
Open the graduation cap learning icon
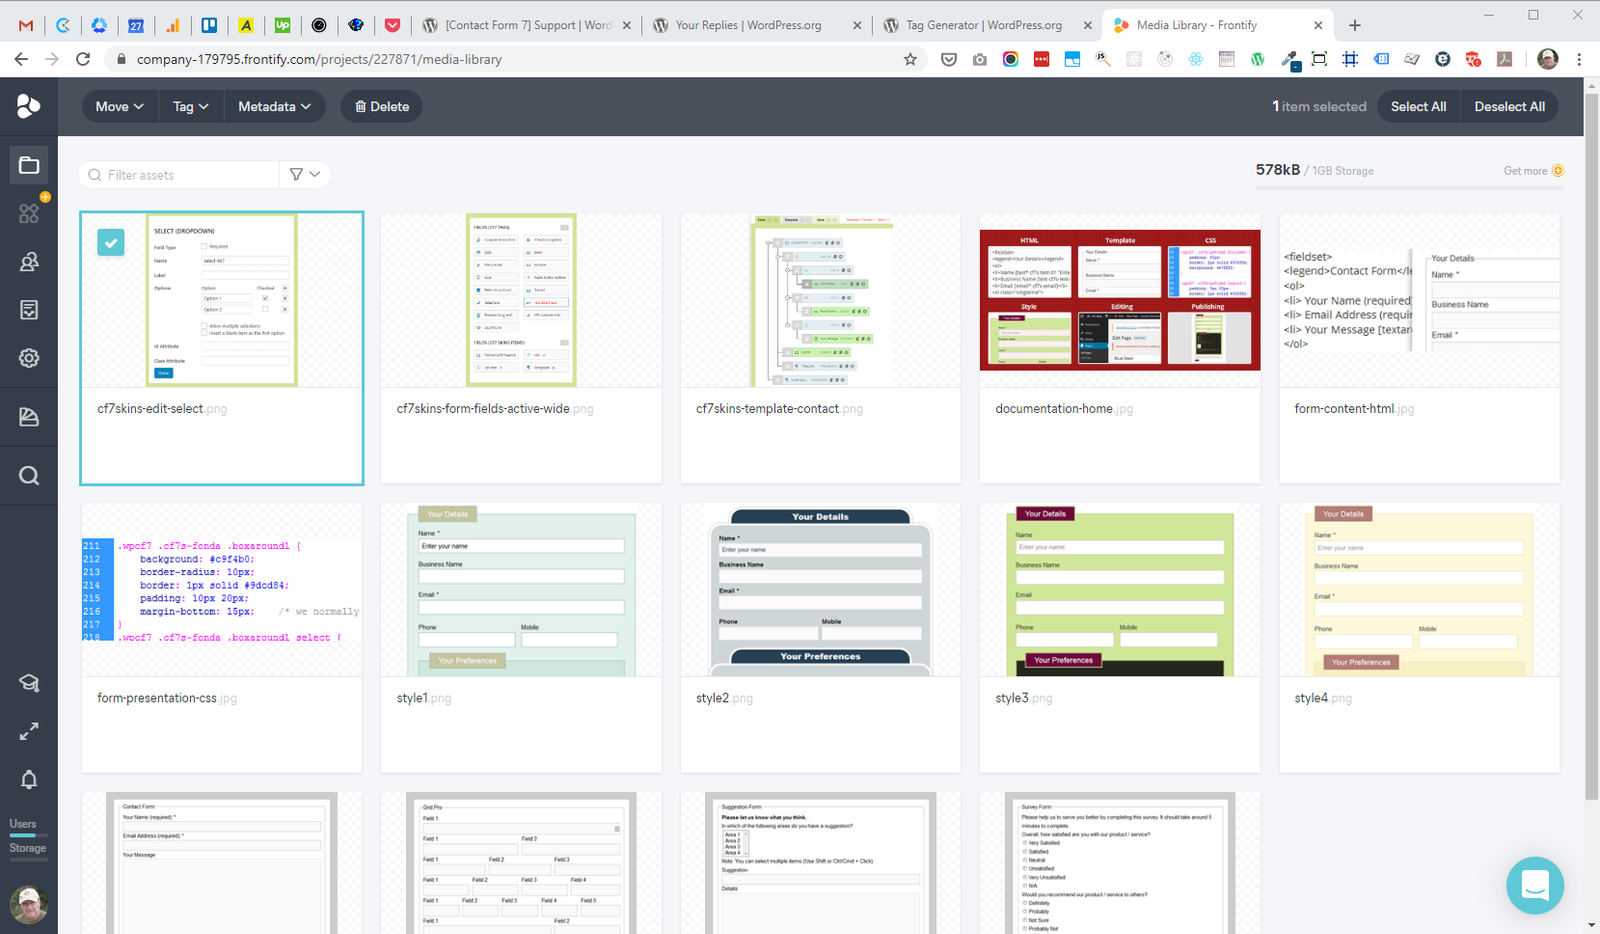29,683
